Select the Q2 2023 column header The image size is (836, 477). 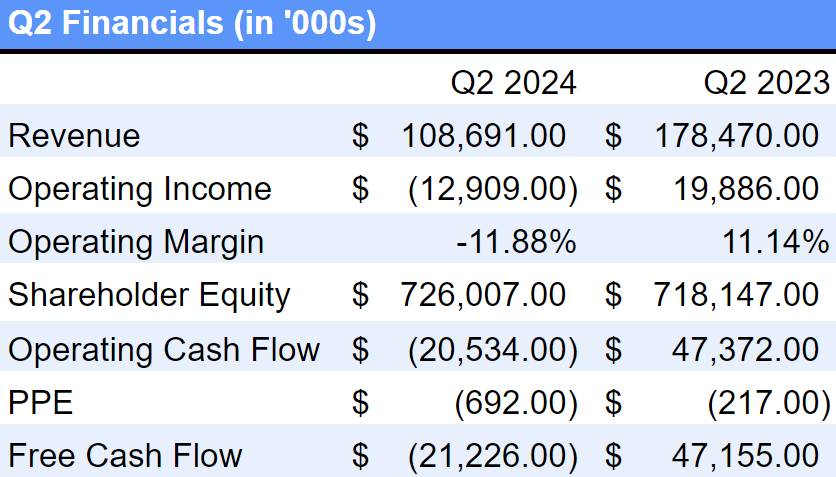click(766, 82)
